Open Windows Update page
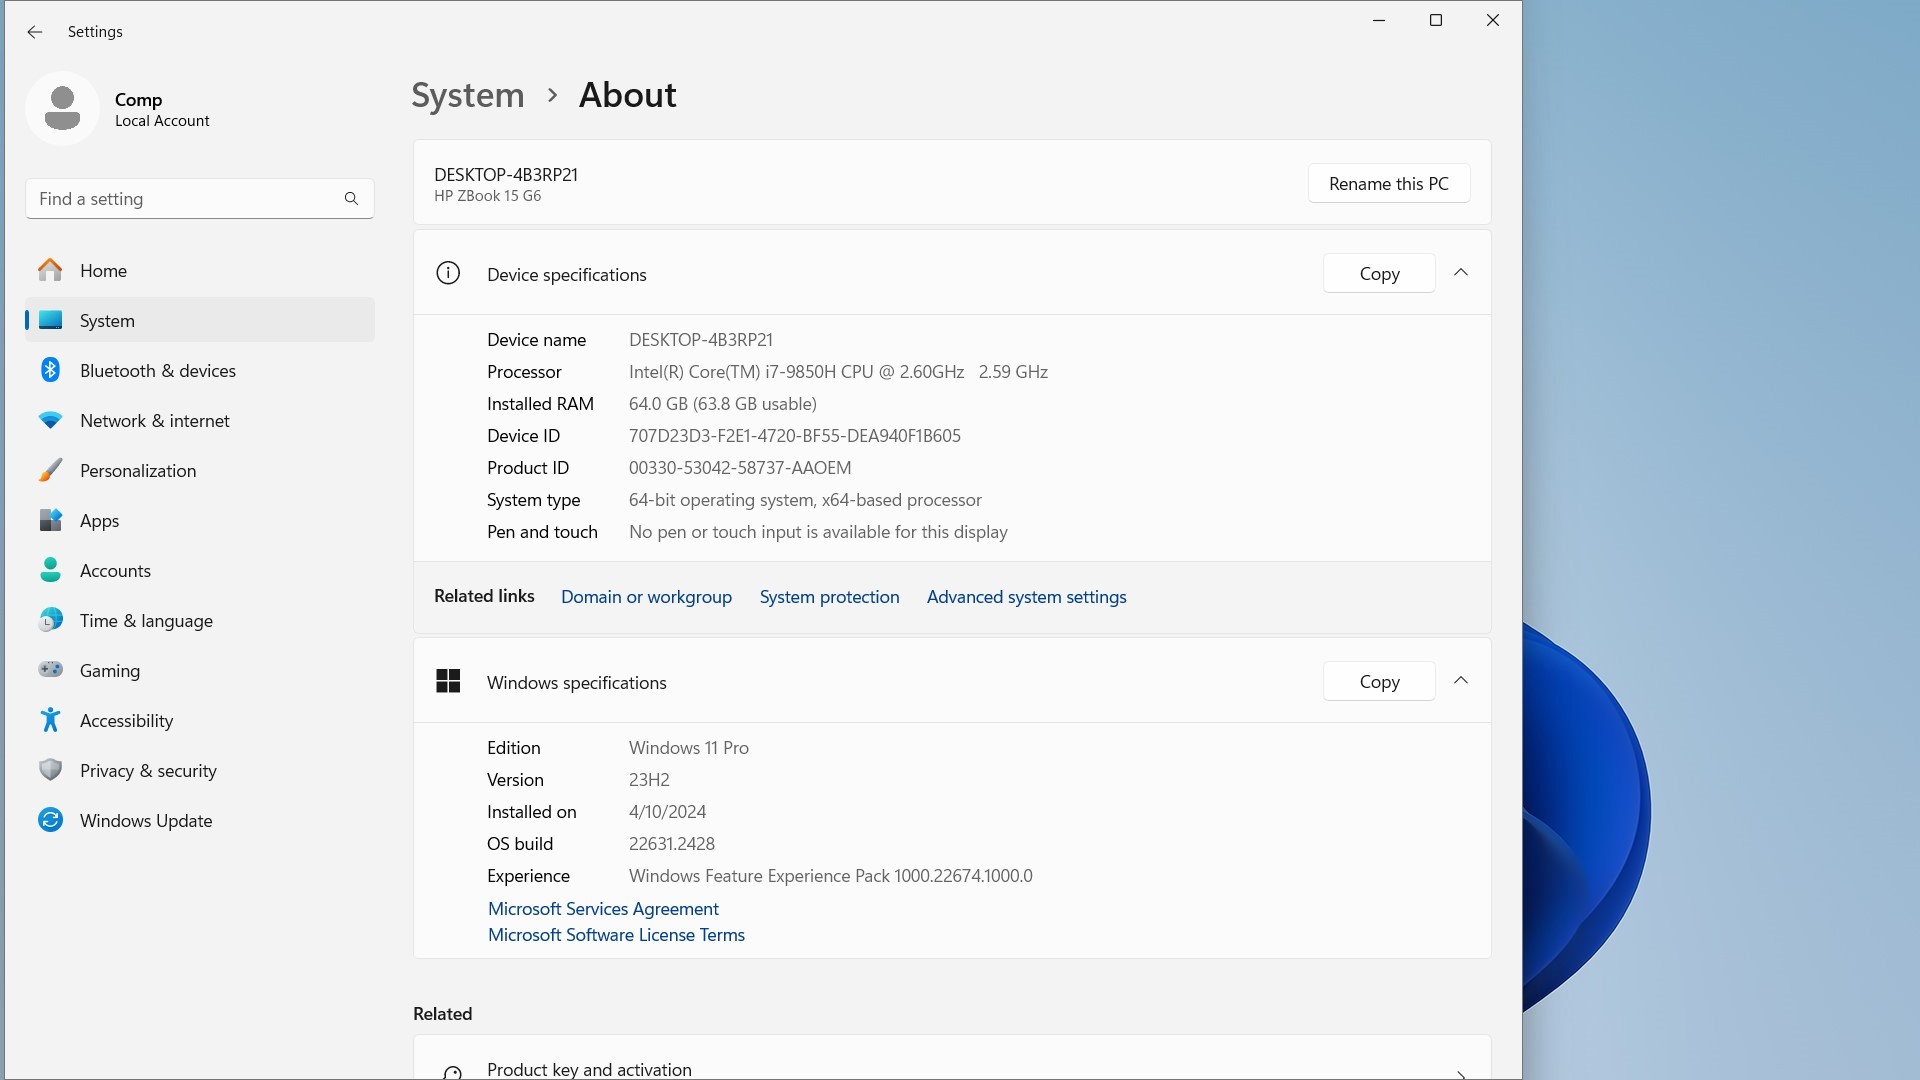This screenshot has width=1920, height=1080. coord(200,820)
